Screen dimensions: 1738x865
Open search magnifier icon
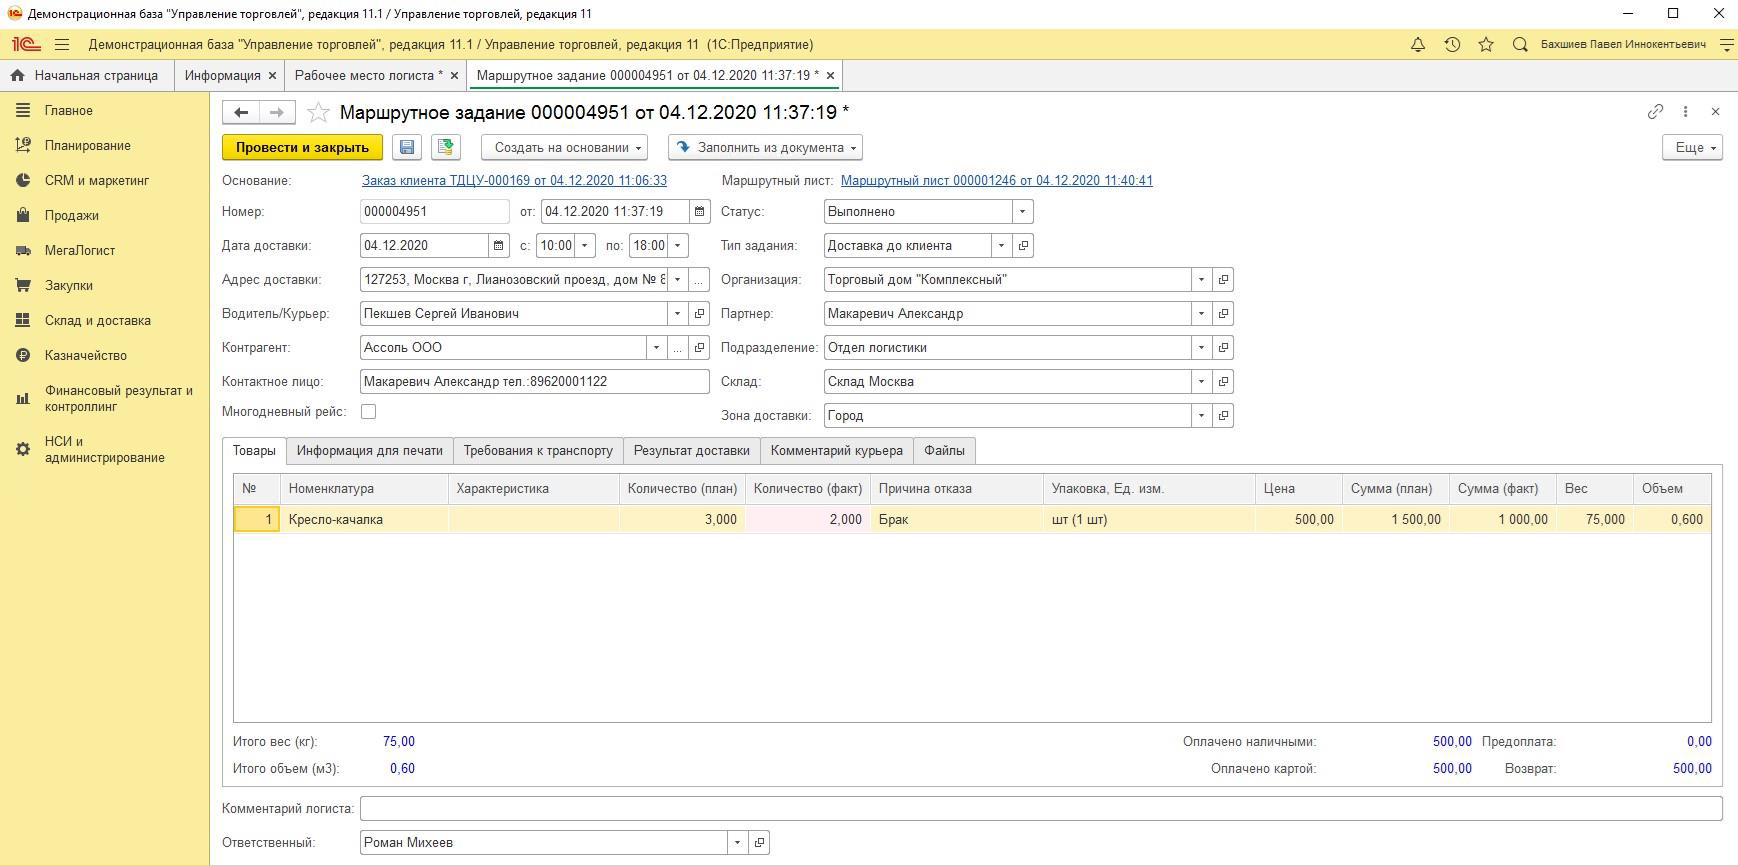tap(1520, 45)
